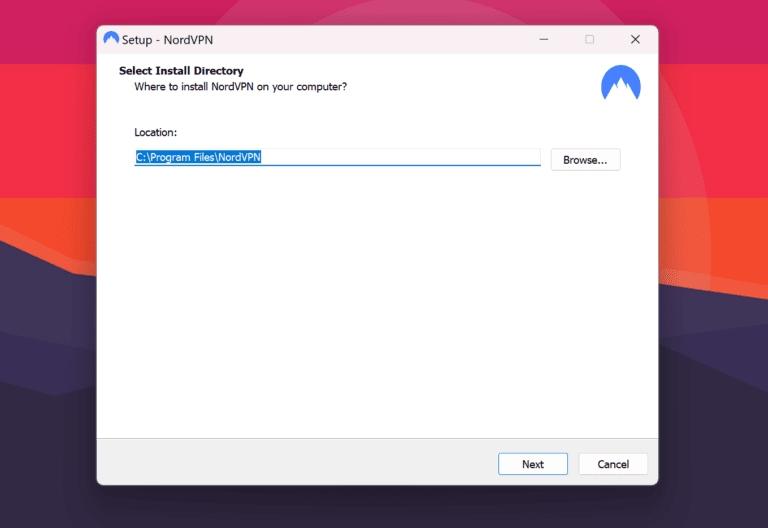Cancel the NordVPN installation
Viewport: 768px width, 528px height.
[x=613, y=464]
